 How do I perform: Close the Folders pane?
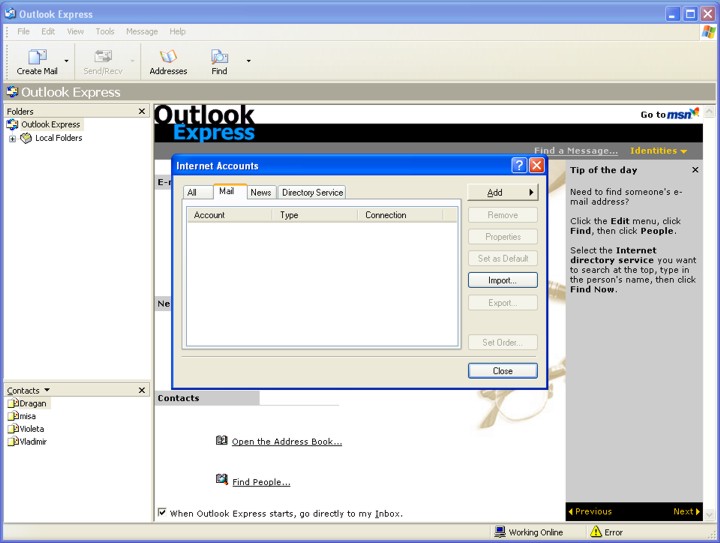142,111
